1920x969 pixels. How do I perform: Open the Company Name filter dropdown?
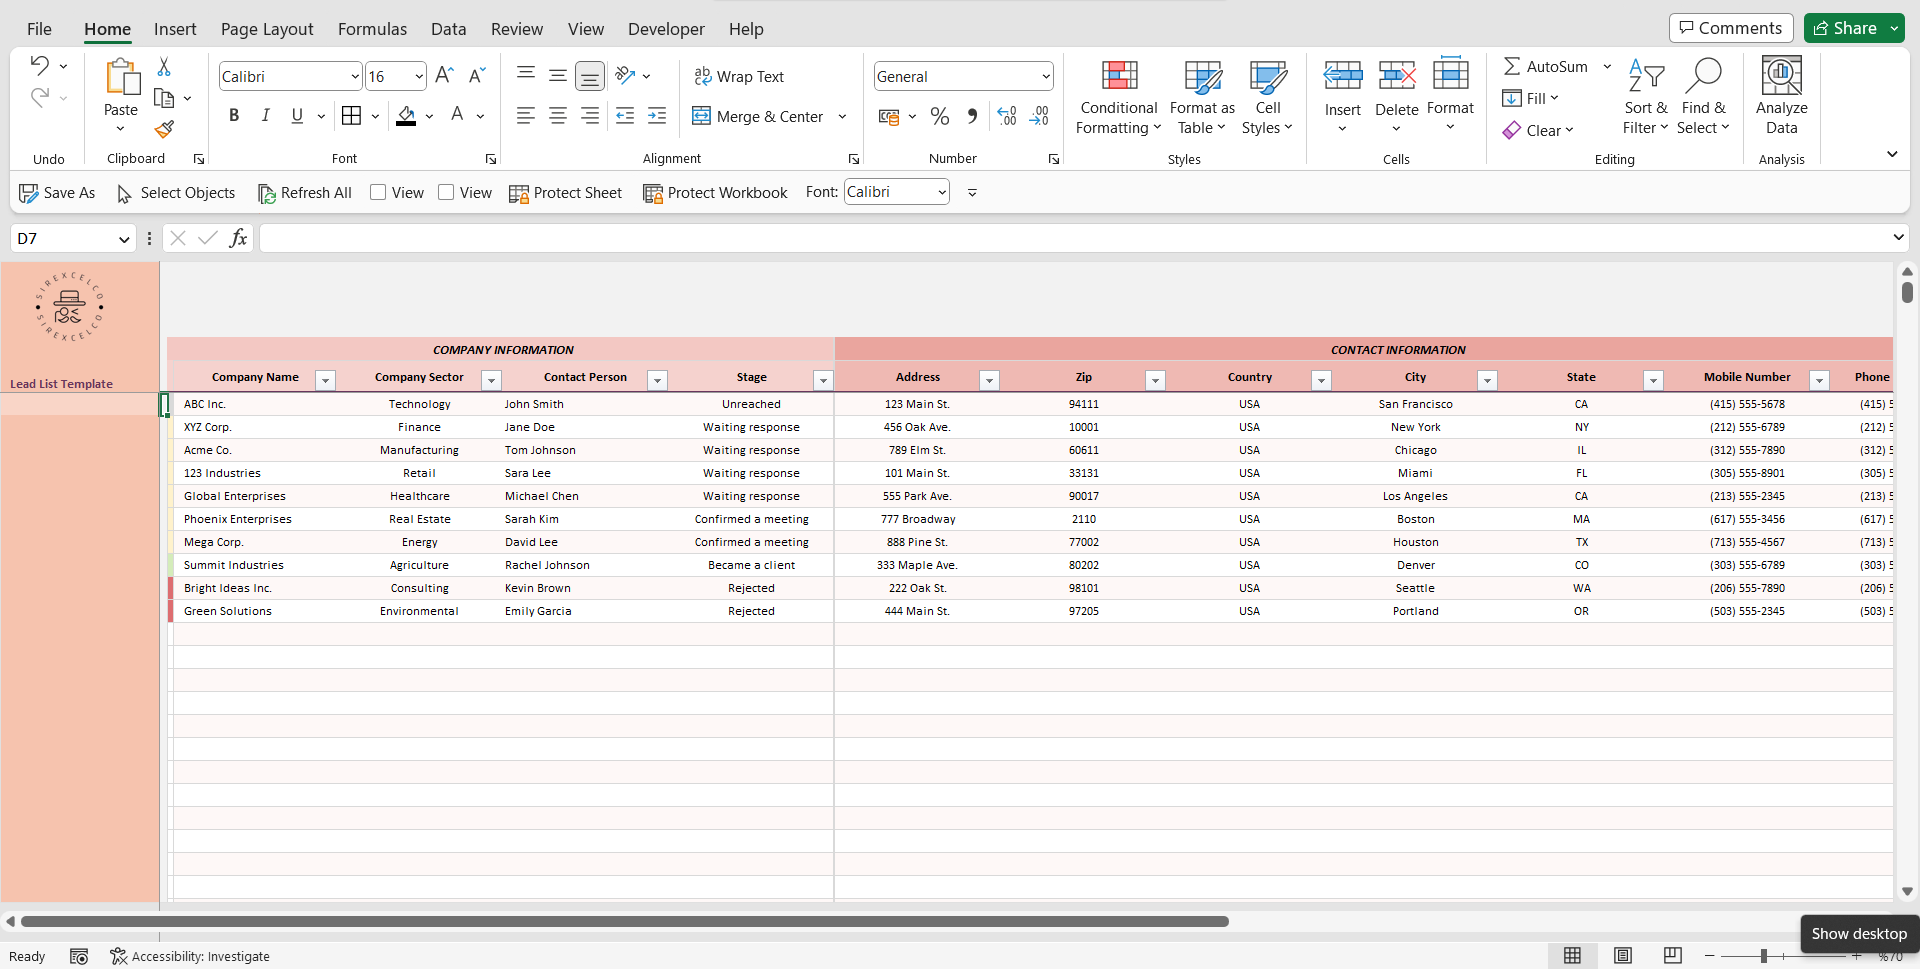325,380
